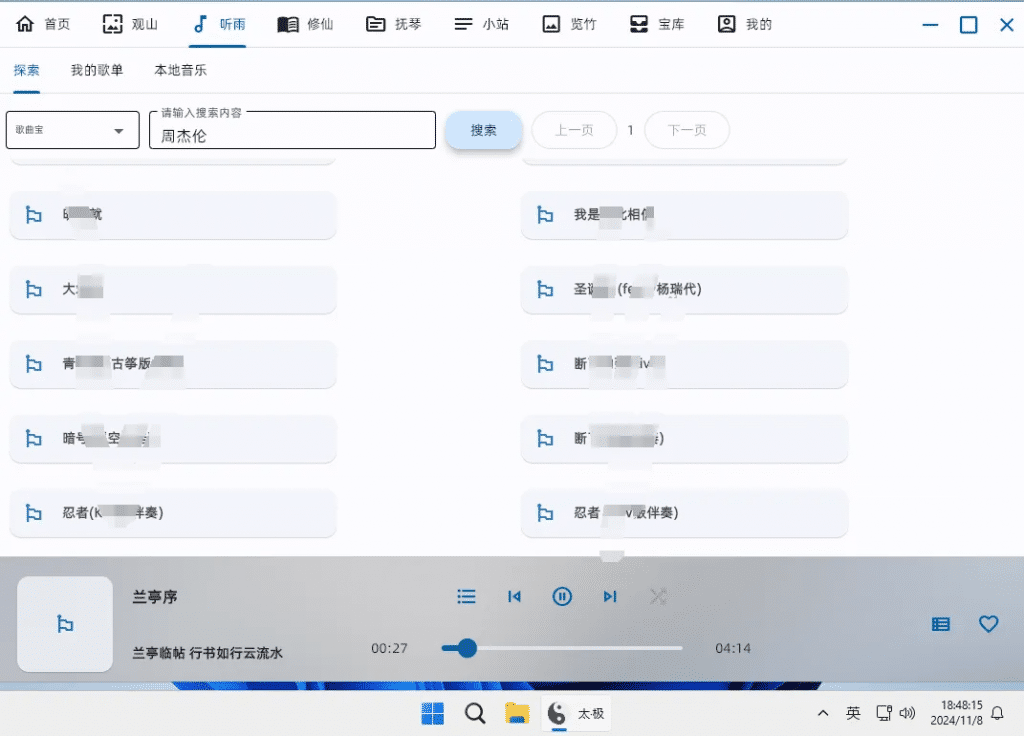Open the network tray icon
Image resolution: width=1024 pixels, height=736 pixels.
884,713
